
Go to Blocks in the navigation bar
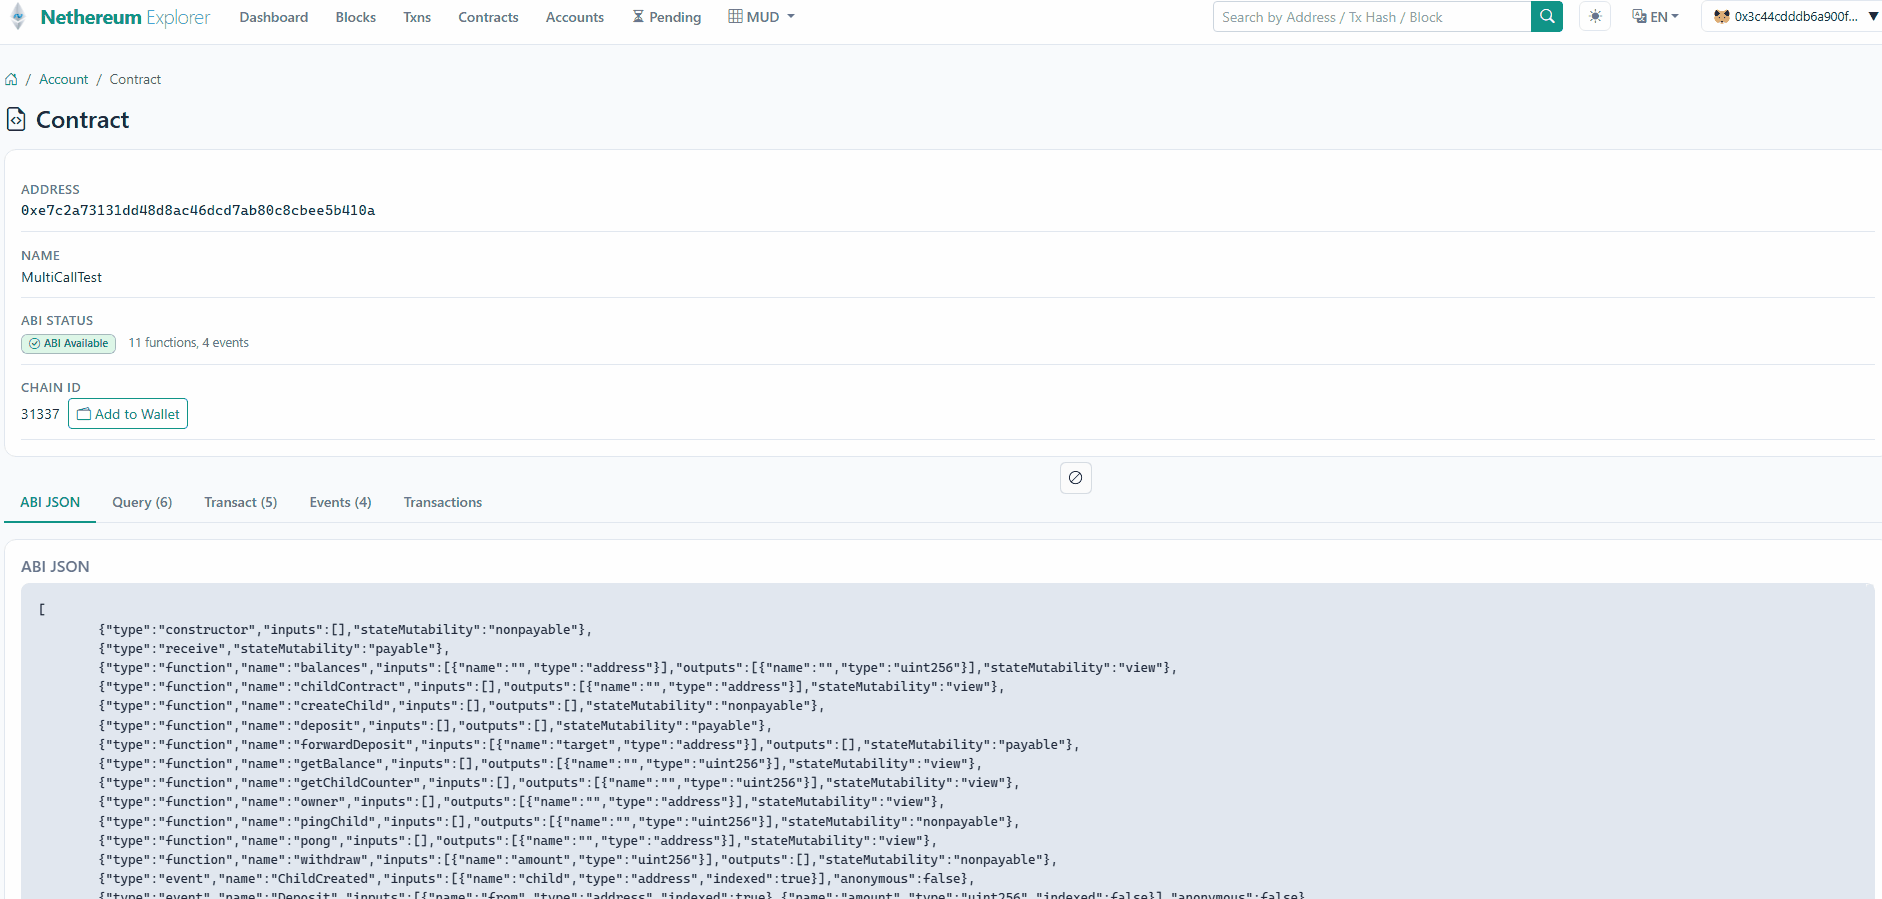pyautogui.click(x=355, y=17)
